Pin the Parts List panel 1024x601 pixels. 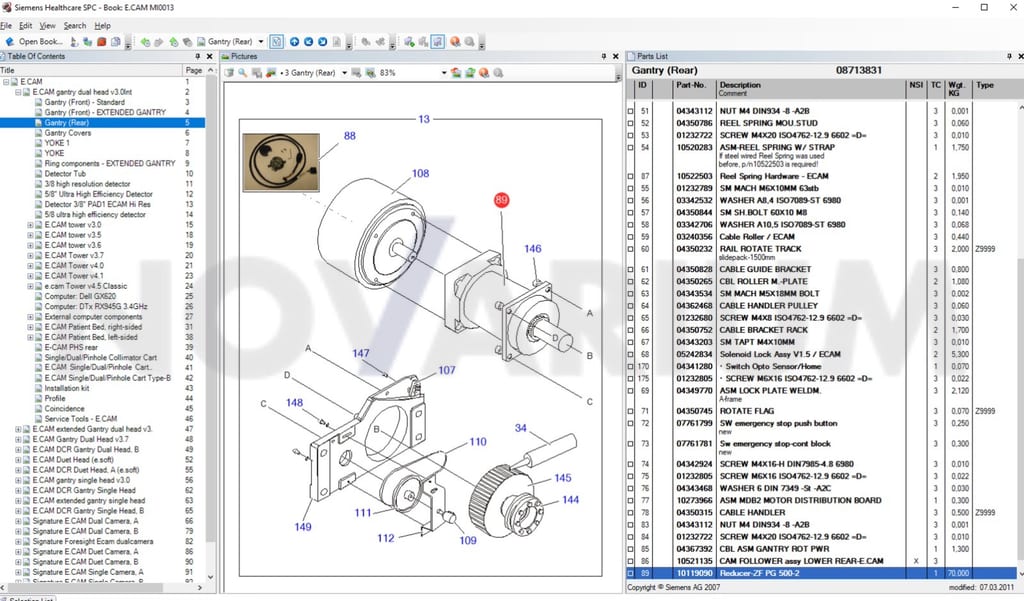click(x=1009, y=57)
